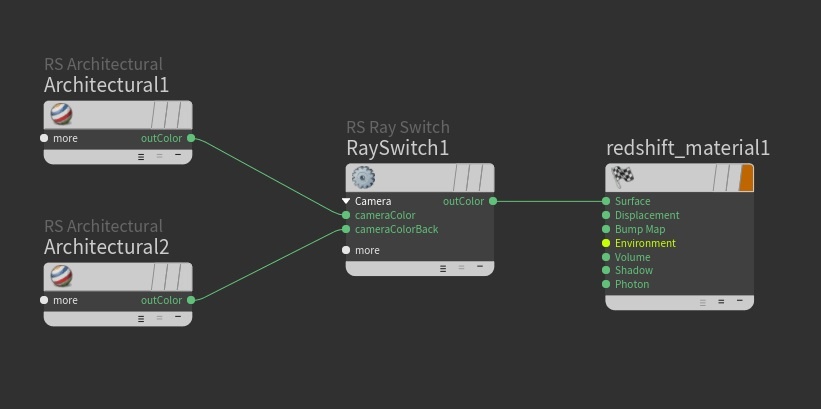821x409 pixels.
Task: Click the Bump Map input connector
Action: pos(606,229)
